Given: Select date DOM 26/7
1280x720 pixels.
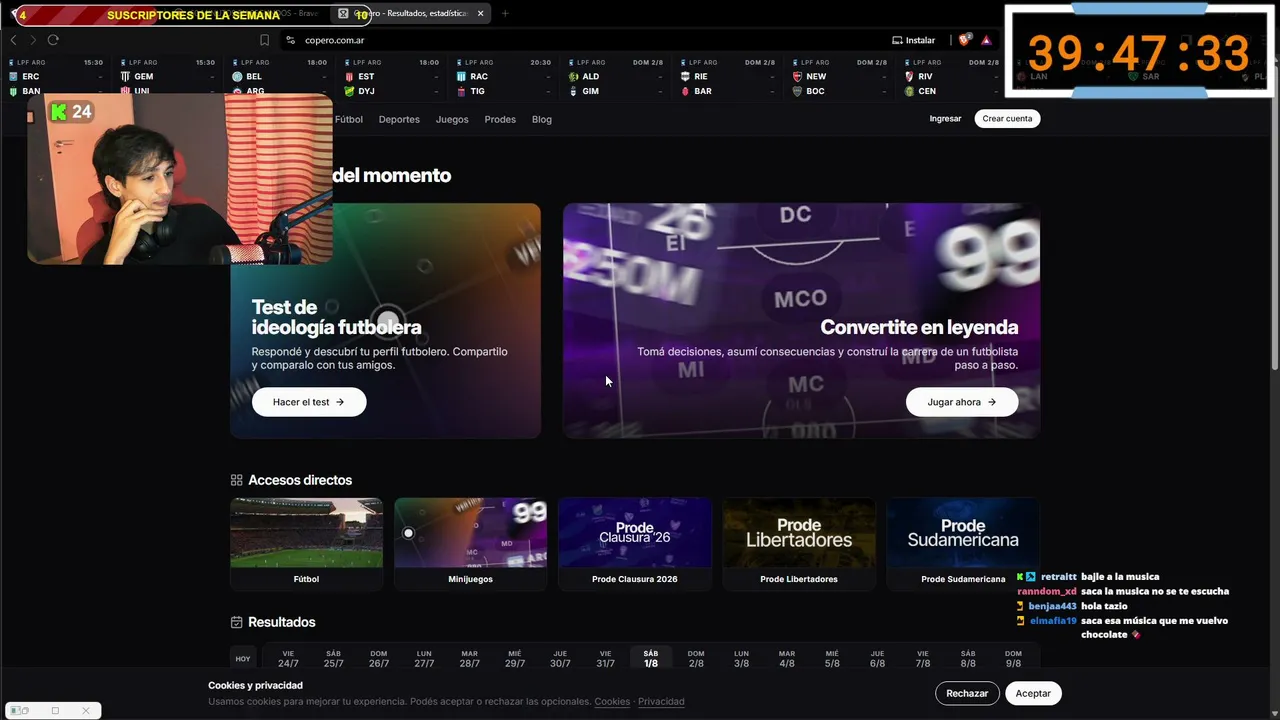Looking at the screenshot, I should coord(379,659).
